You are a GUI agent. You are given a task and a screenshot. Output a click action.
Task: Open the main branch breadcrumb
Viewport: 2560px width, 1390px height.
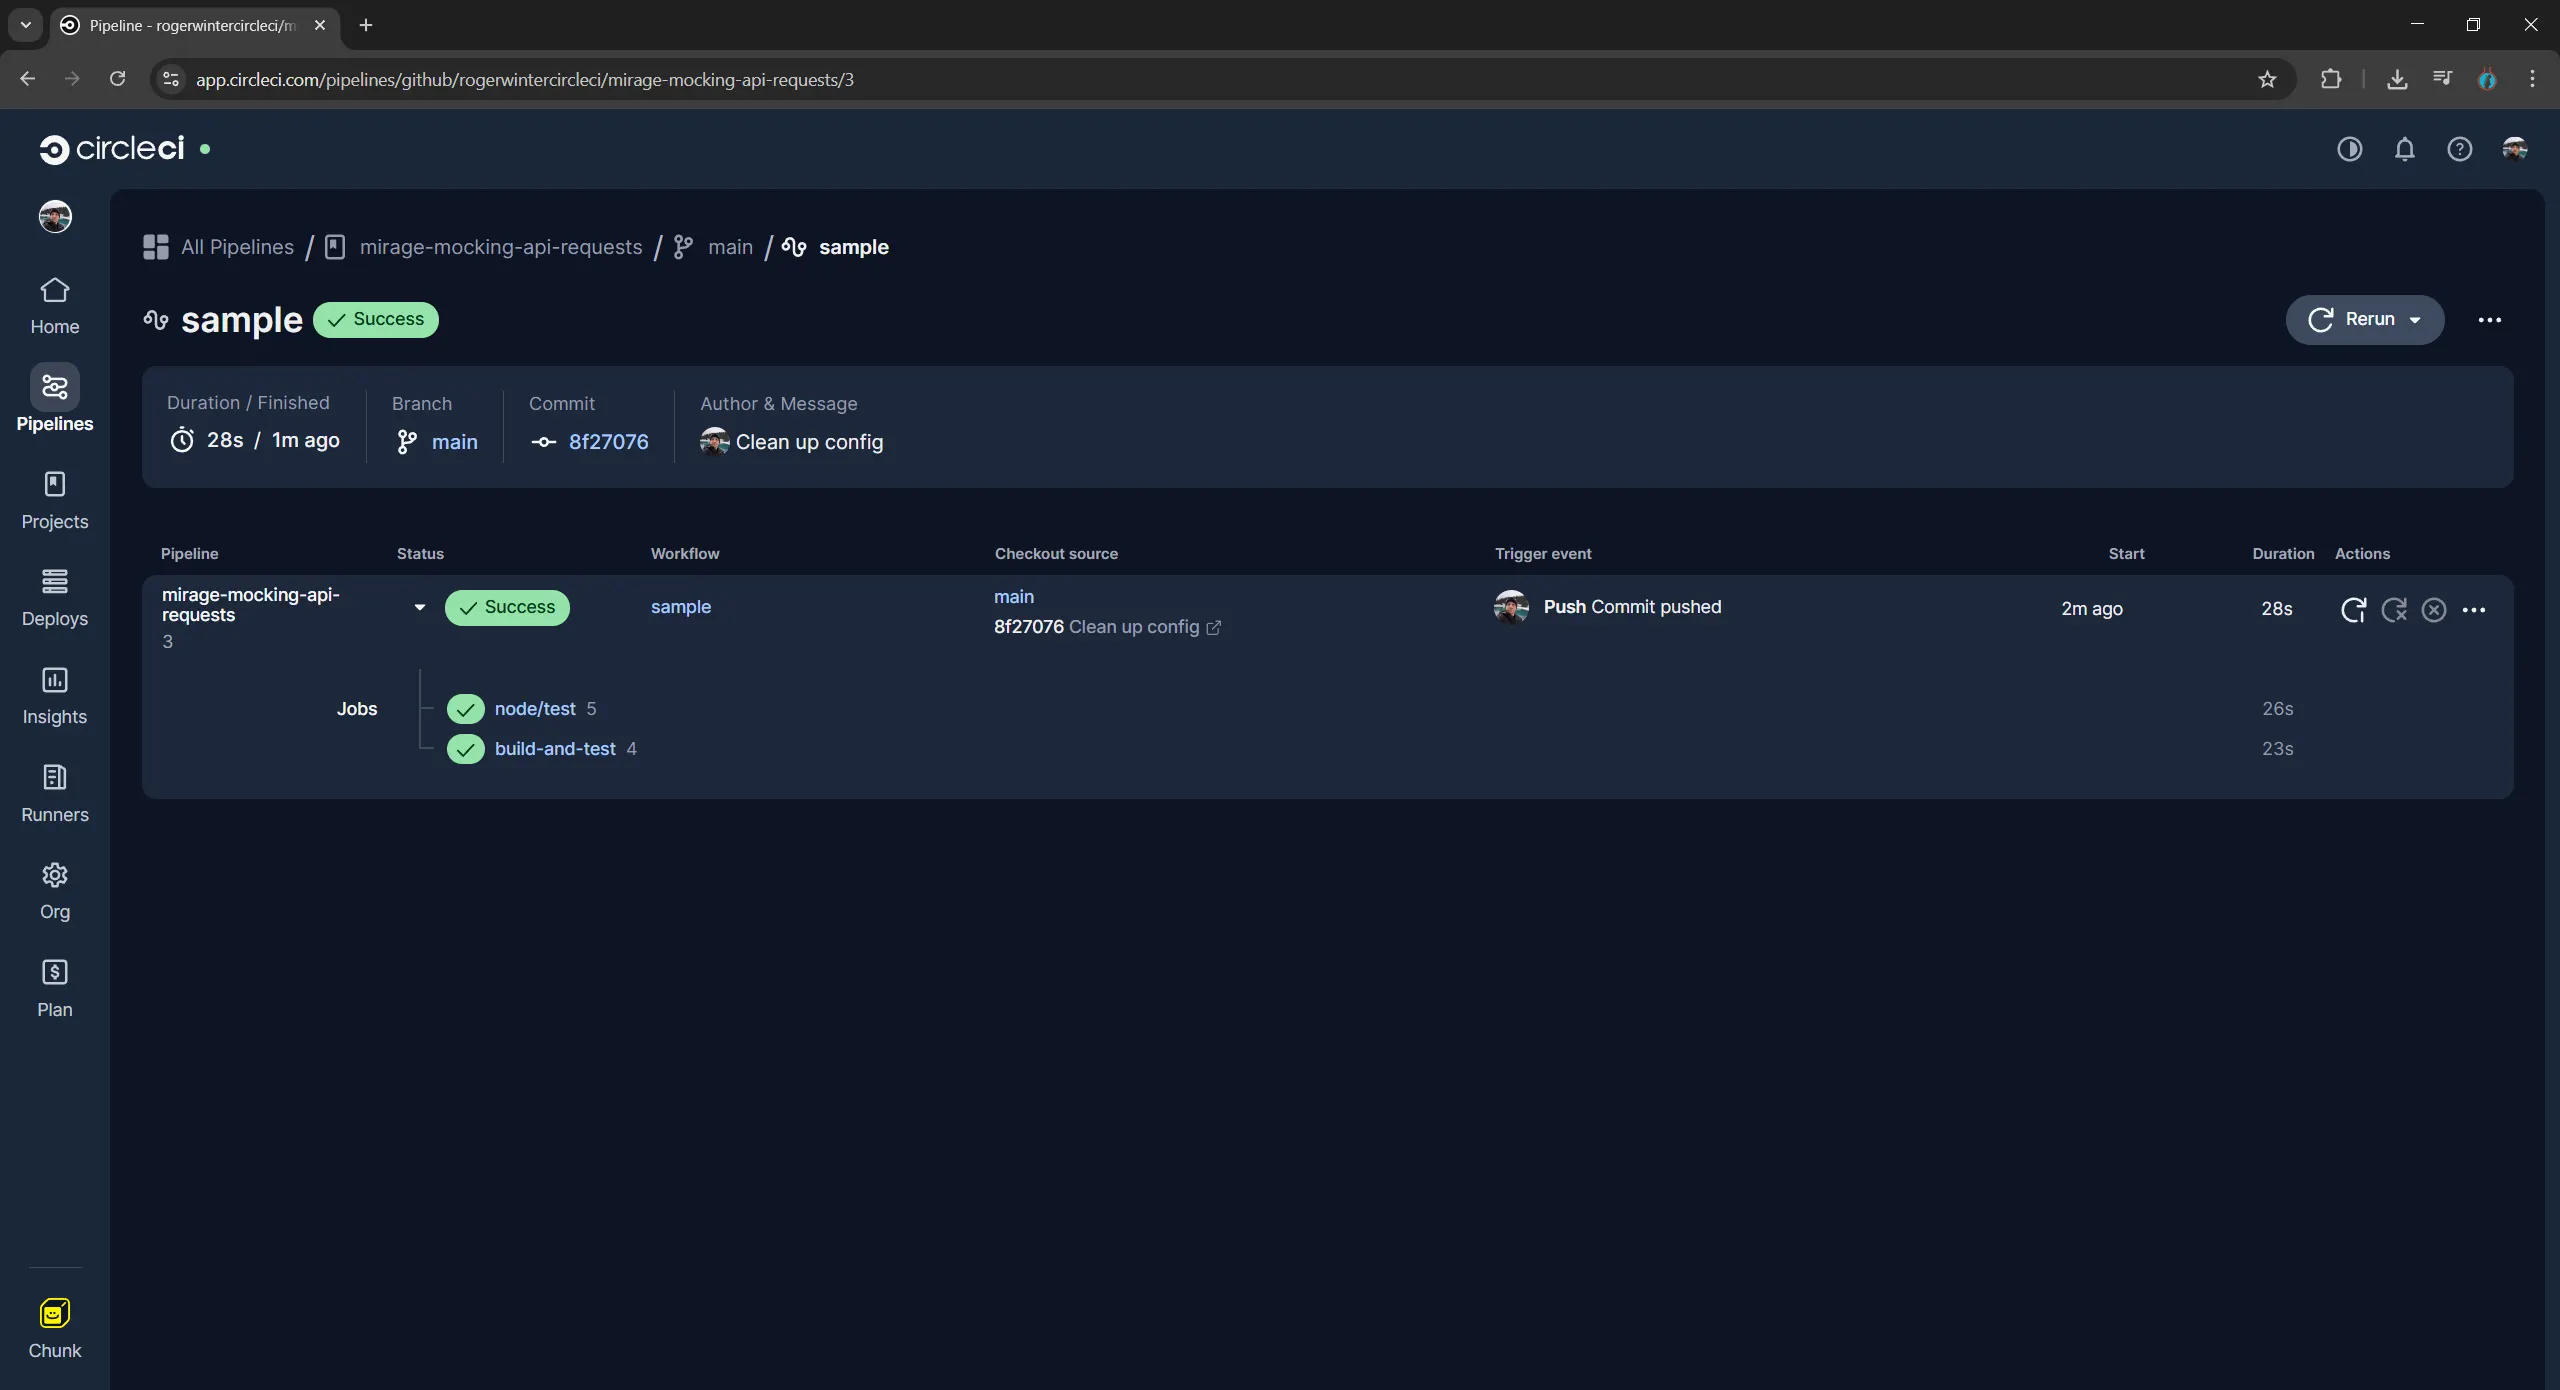click(x=714, y=247)
